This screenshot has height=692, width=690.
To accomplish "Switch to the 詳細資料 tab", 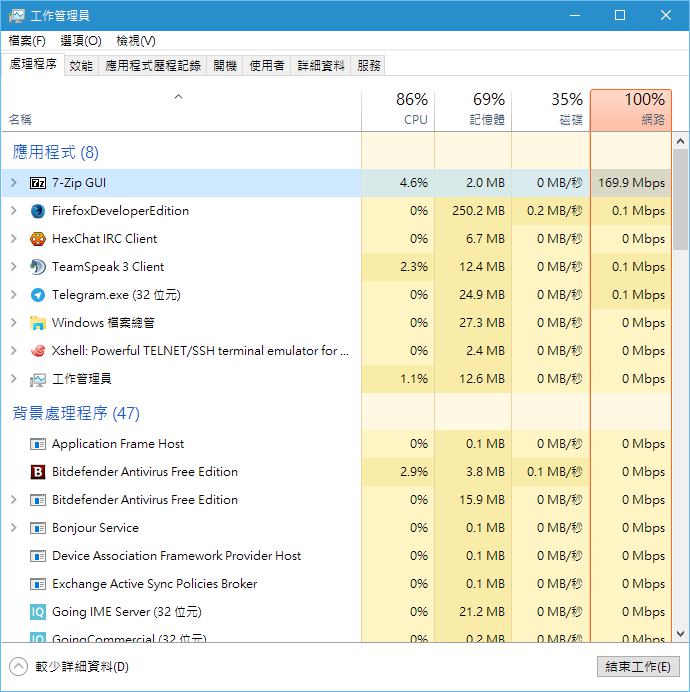I will (320, 66).
